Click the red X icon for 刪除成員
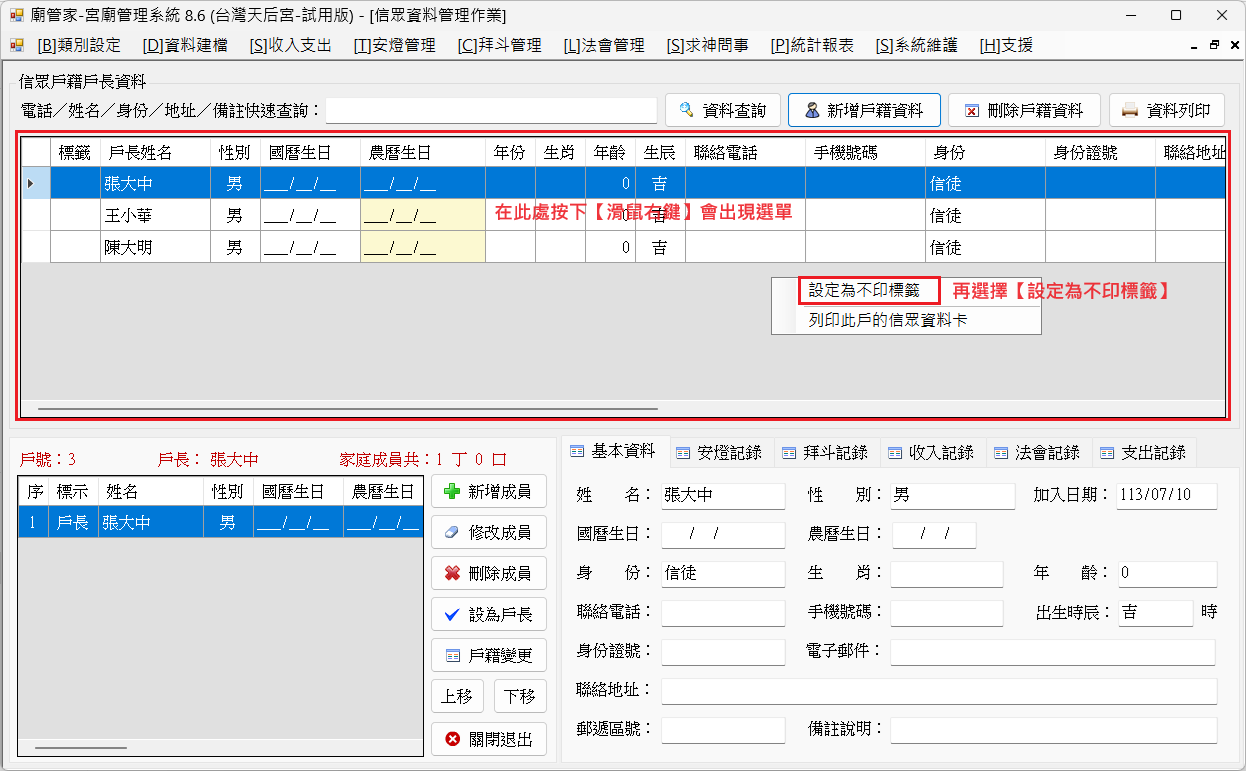Viewport: 1246px width, 771px height. pyautogui.click(x=452, y=573)
